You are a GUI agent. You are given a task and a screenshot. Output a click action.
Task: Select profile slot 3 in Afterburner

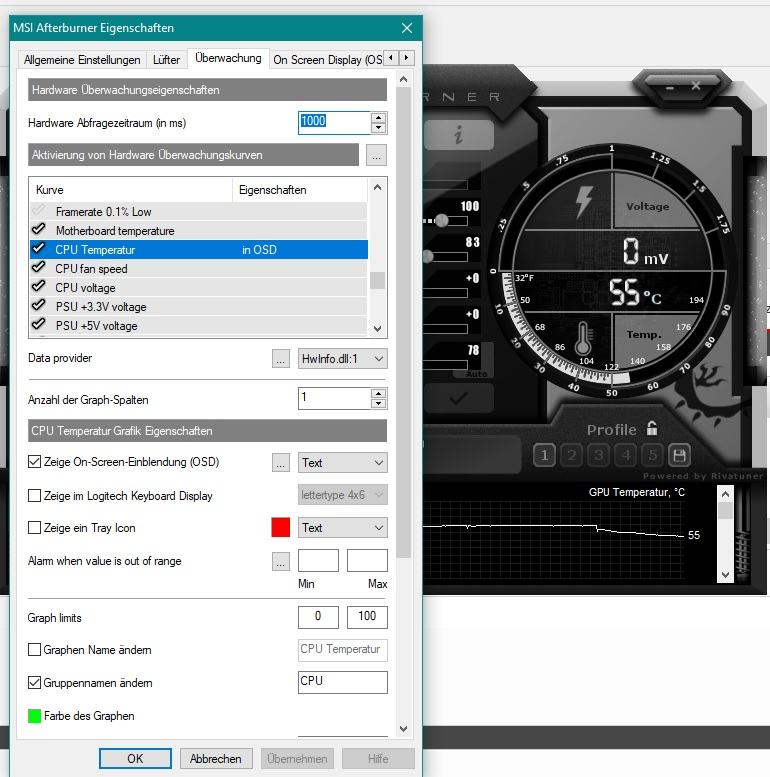599,455
